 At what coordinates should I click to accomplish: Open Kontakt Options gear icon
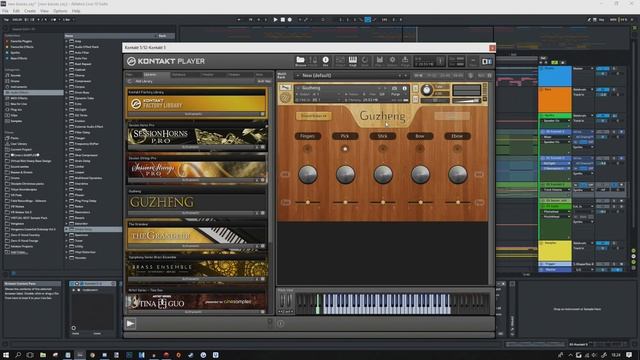[392, 60]
